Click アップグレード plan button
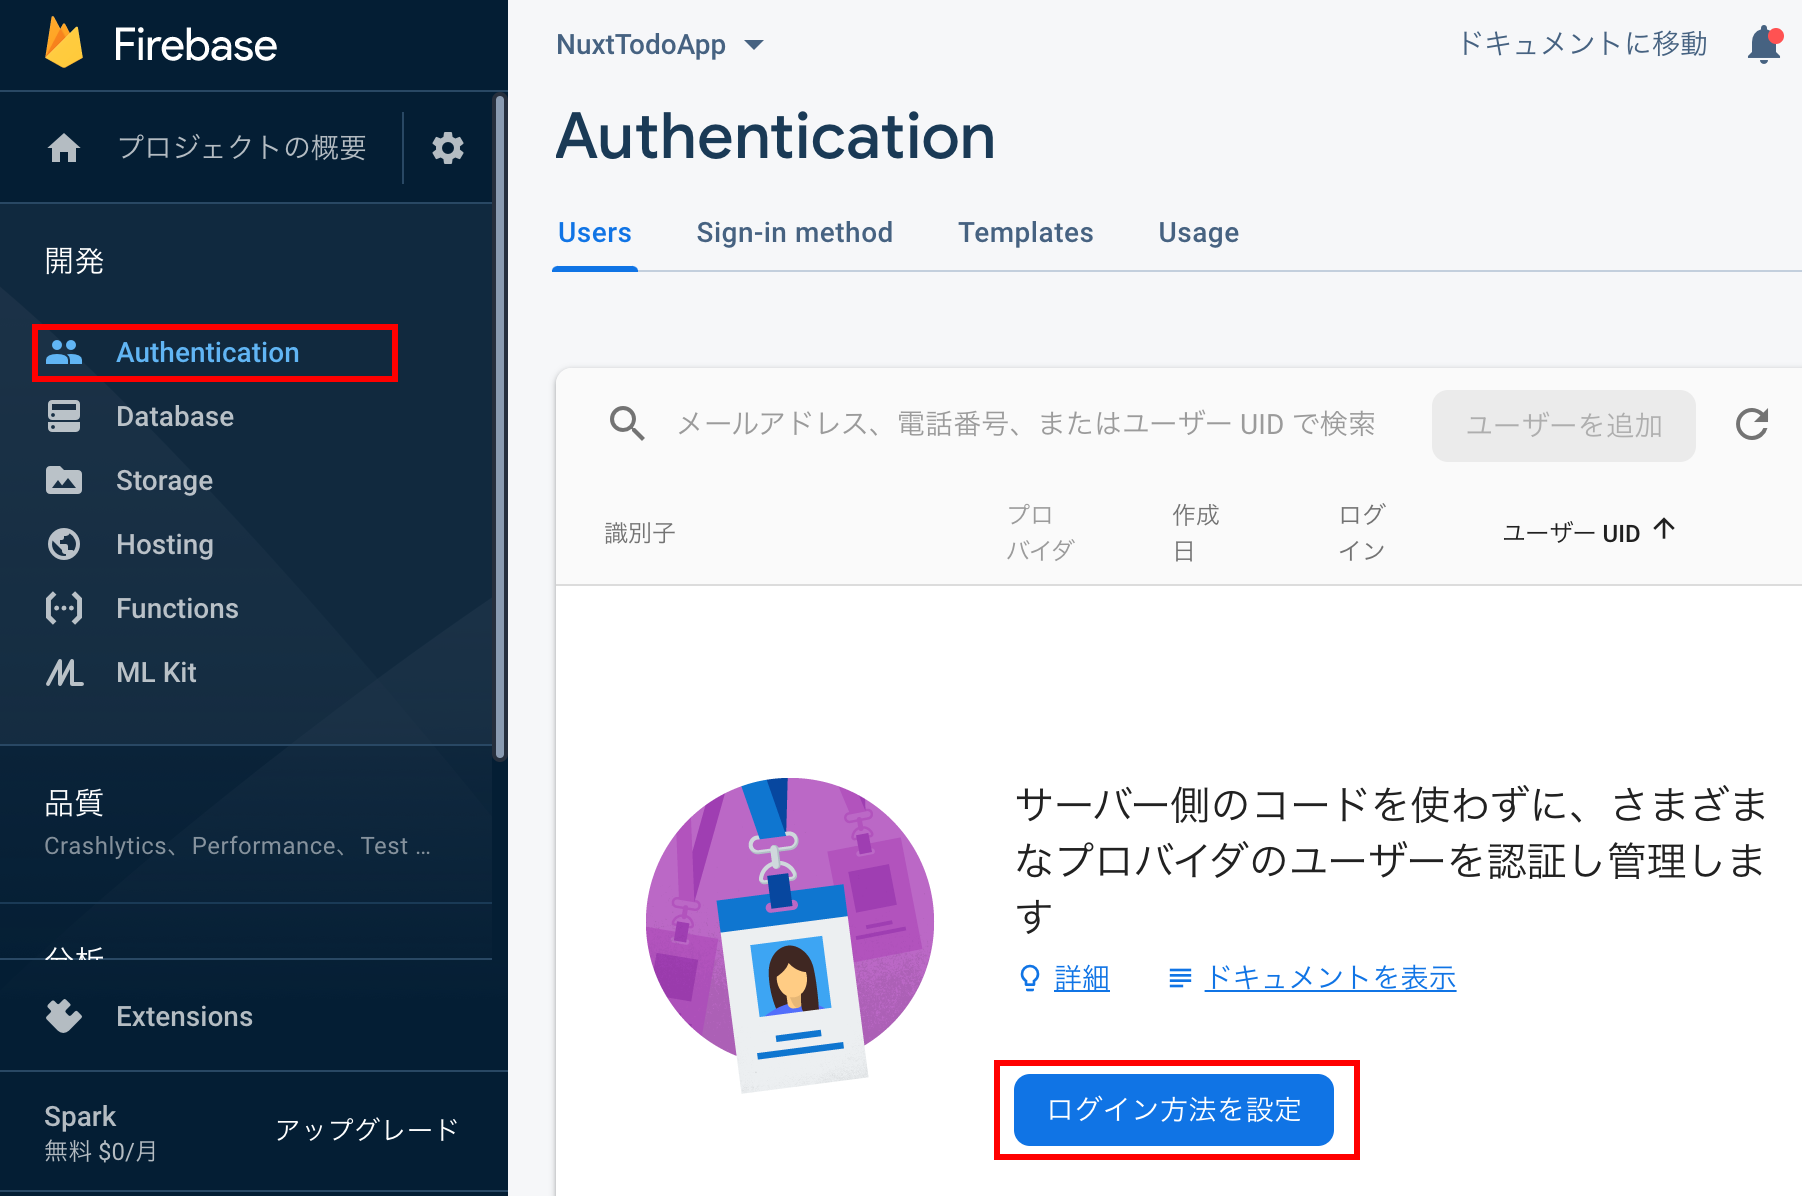1802x1196 pixels. coord(366,1130)
